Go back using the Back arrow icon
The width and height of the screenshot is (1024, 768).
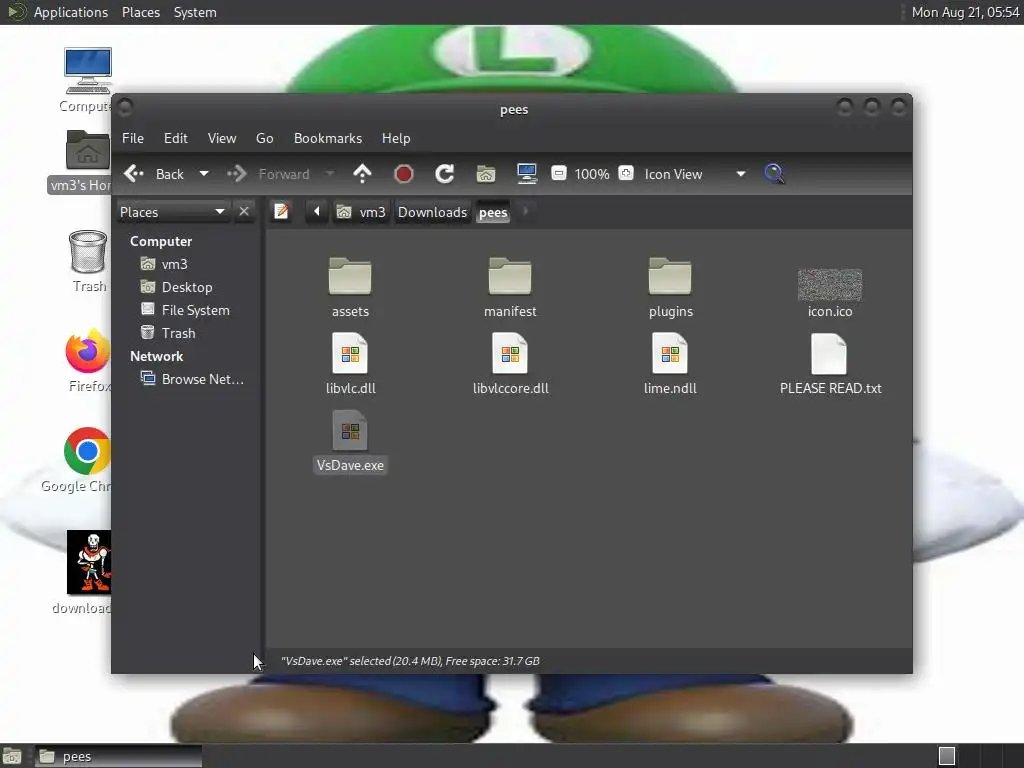pyautogui.click(x=134, y=174)
